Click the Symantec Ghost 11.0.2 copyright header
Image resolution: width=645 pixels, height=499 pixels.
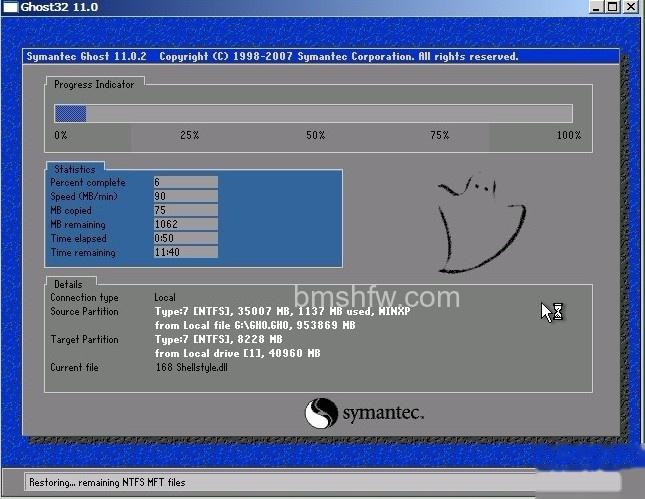[272, 56]
